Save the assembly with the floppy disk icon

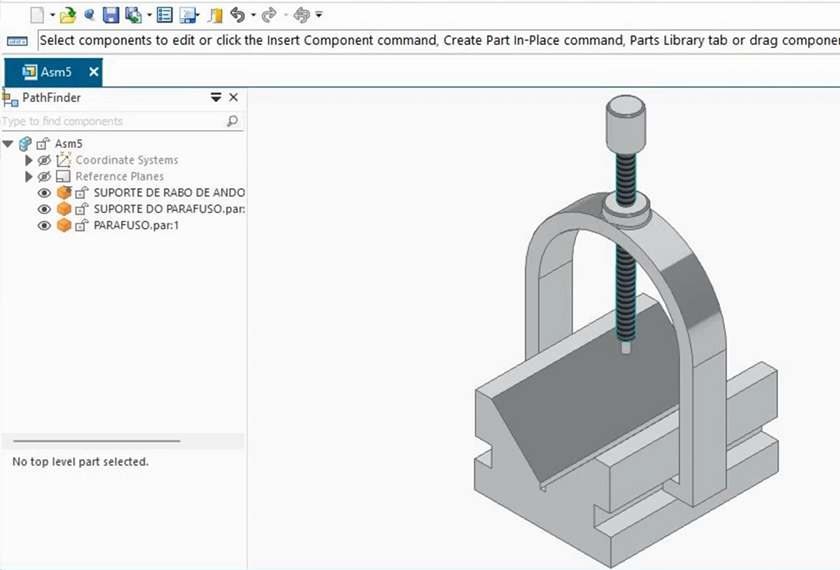coord(111,15)
